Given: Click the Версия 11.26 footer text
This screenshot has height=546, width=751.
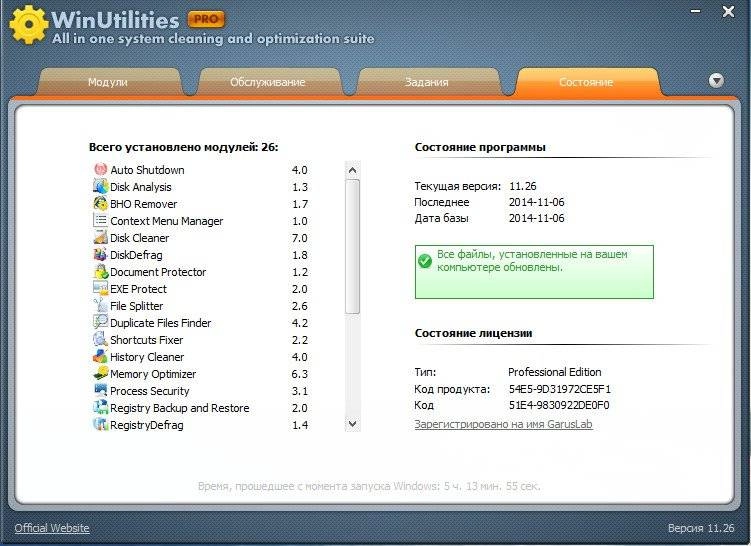Looking at the screenshot, I should pyautogui.click(x=701, y=528).
